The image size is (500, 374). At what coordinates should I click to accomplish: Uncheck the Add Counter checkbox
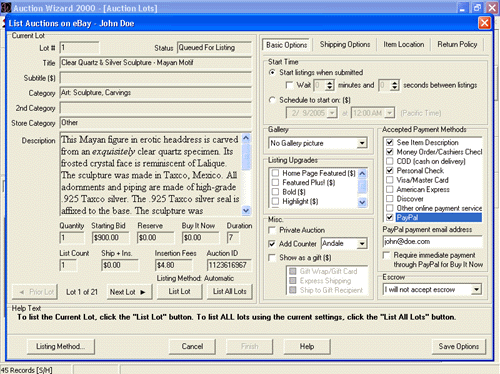click(272, 244)
